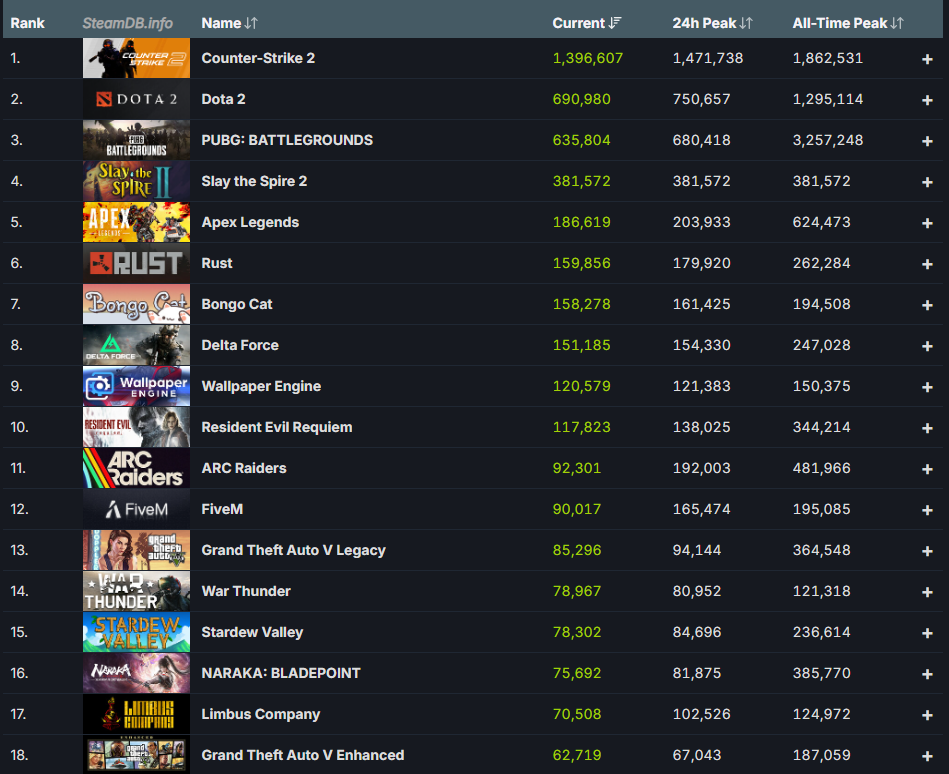The image size is (949, 774).
Task: Click plus icon for NARAKA: BLADEPOINT
Action: [x=927, y=674]
